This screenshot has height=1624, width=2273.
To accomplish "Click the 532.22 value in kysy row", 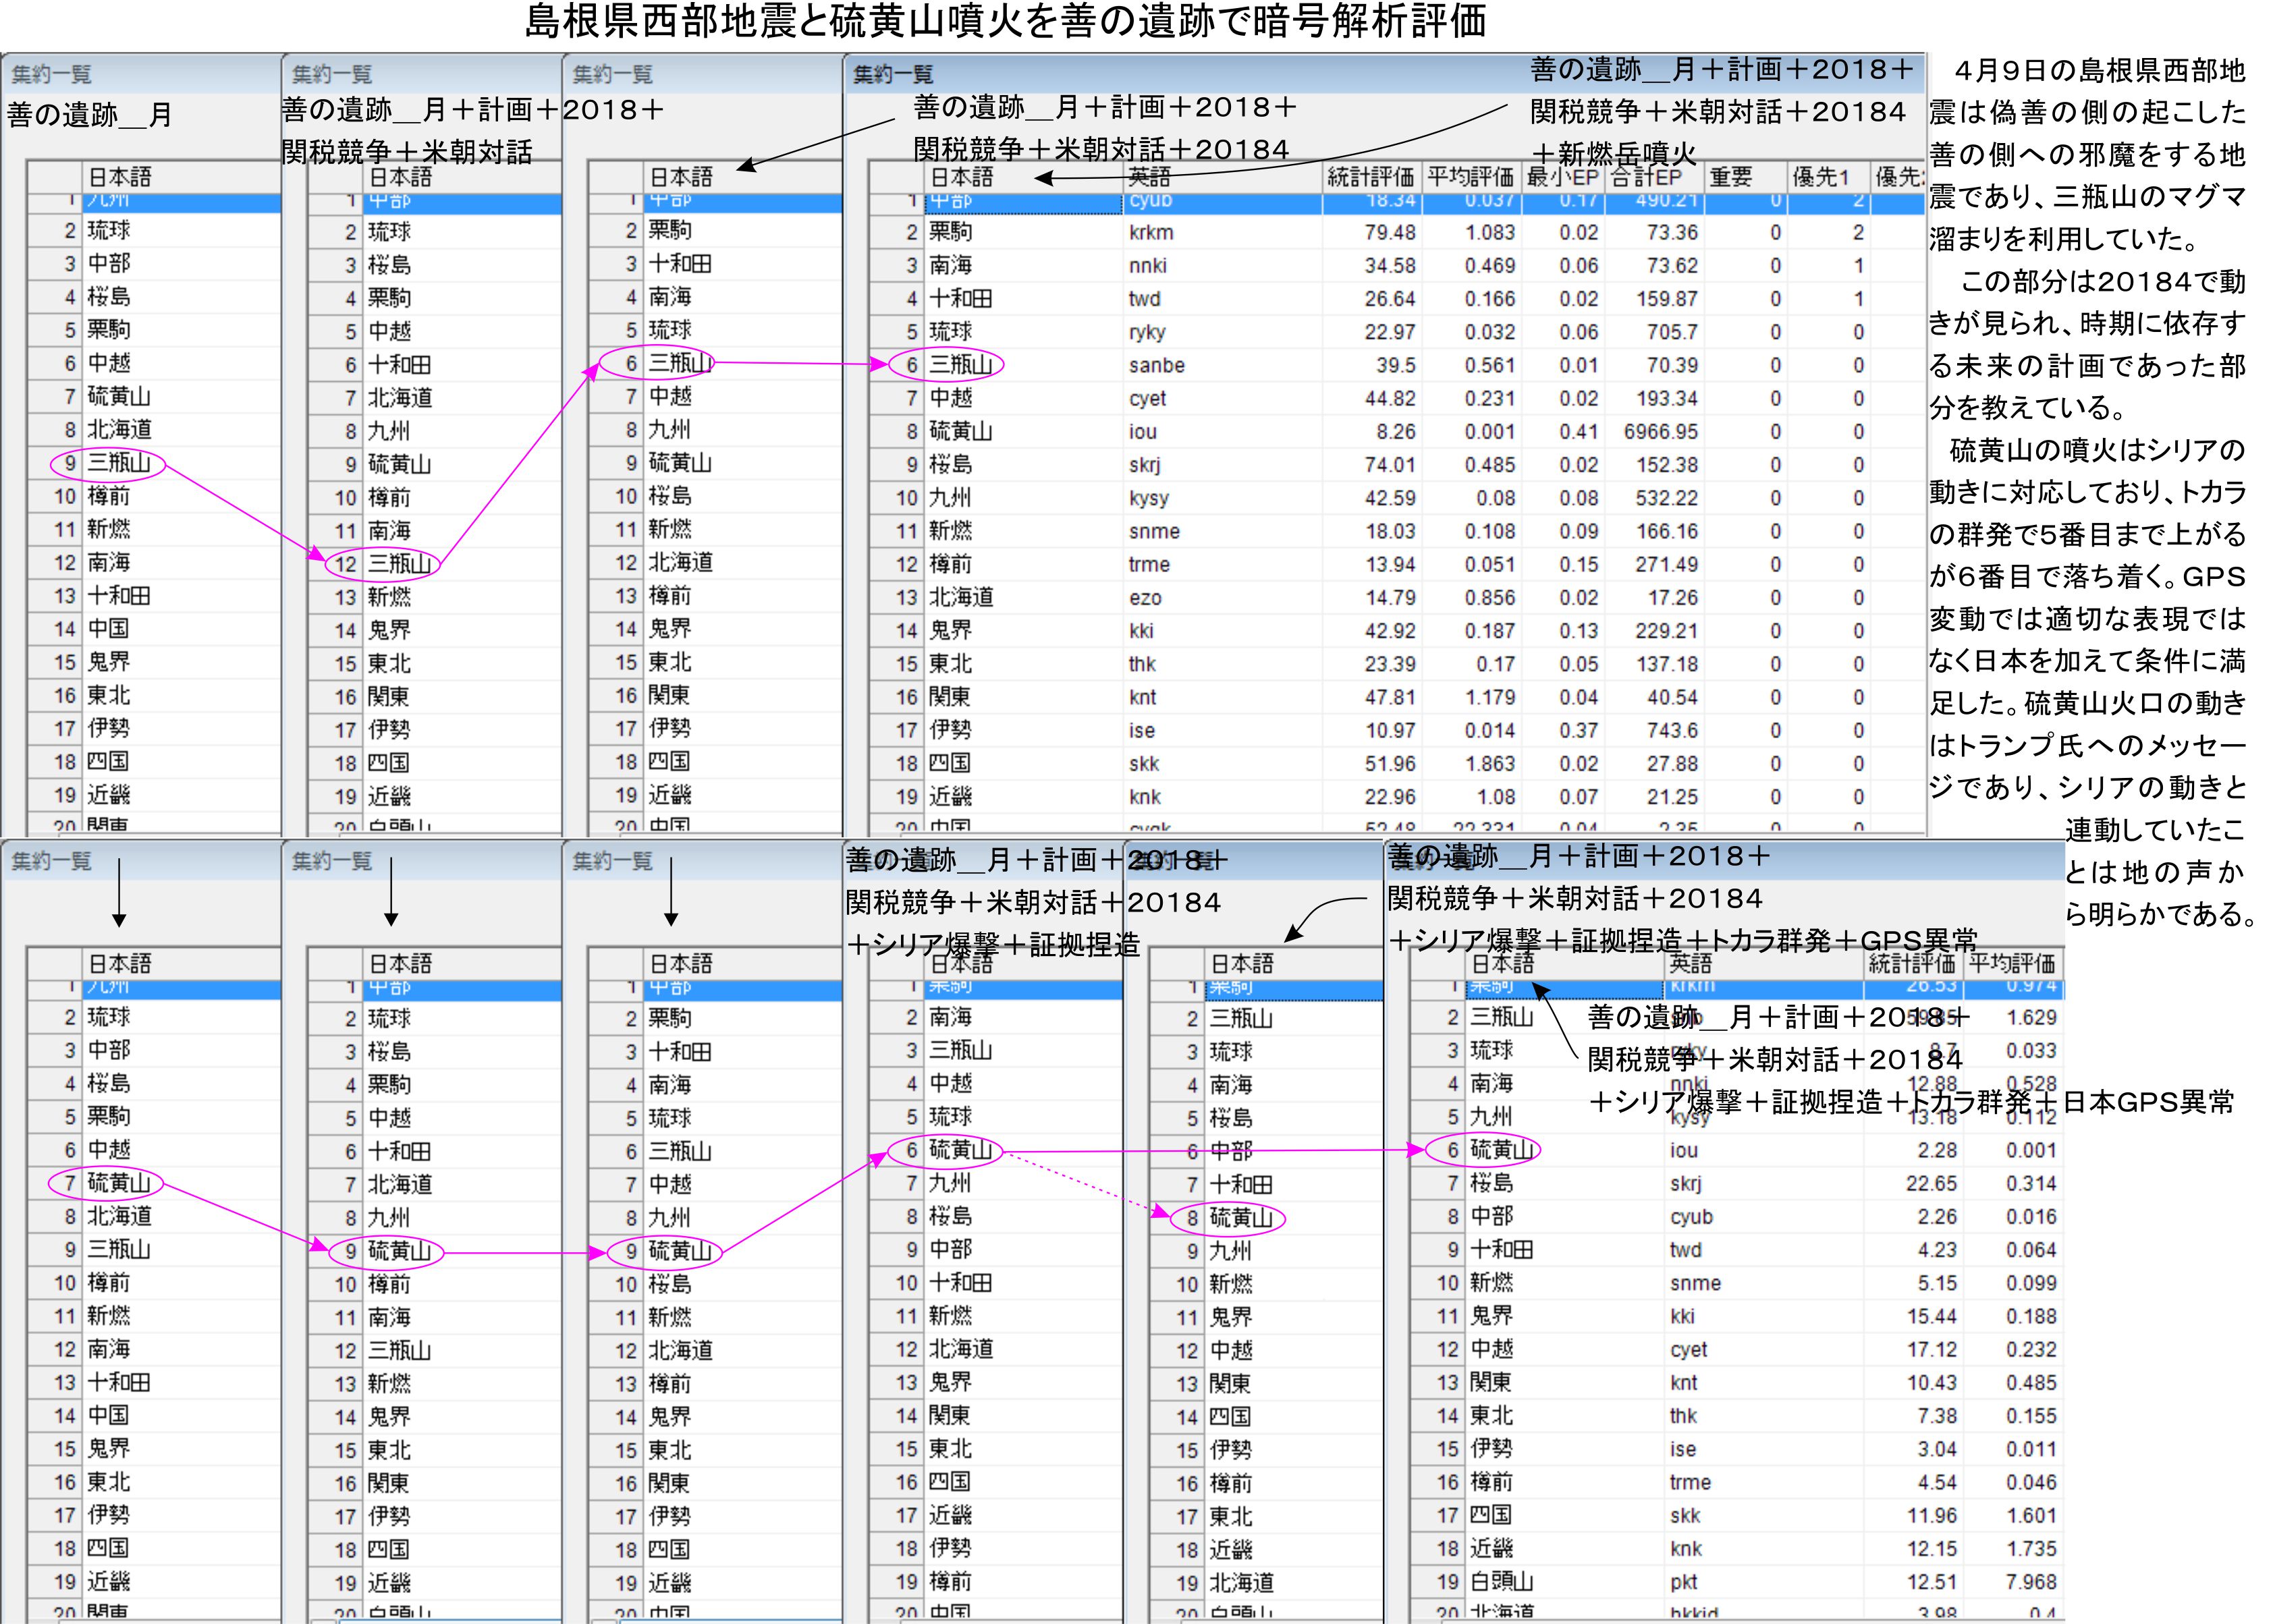I will pos(1666,498).
